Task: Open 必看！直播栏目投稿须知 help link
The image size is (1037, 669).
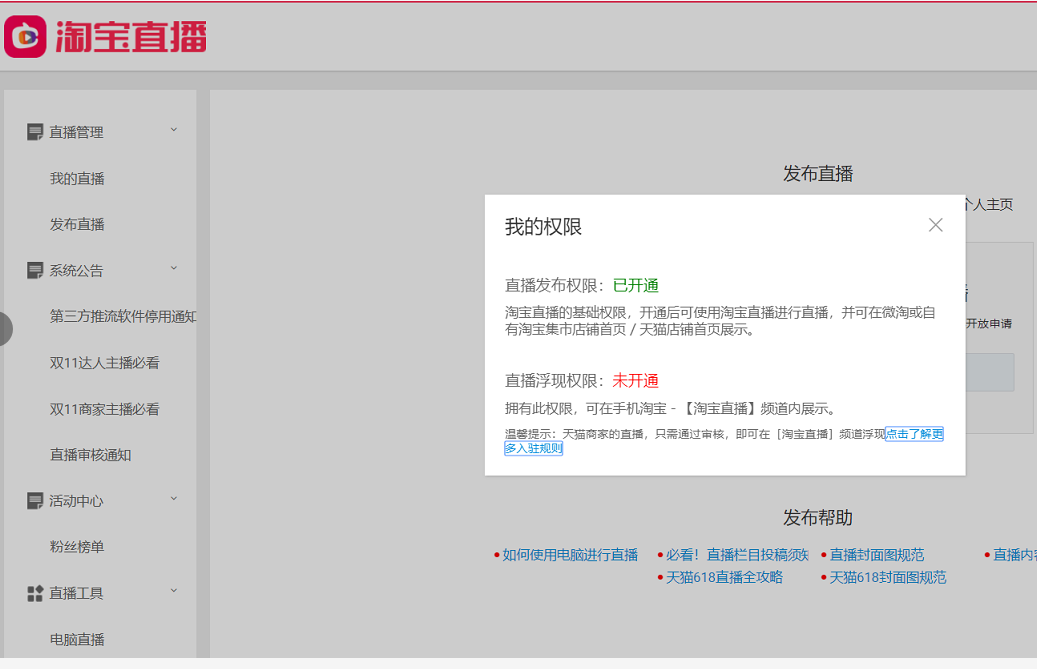Action: [x=737, y=555]
